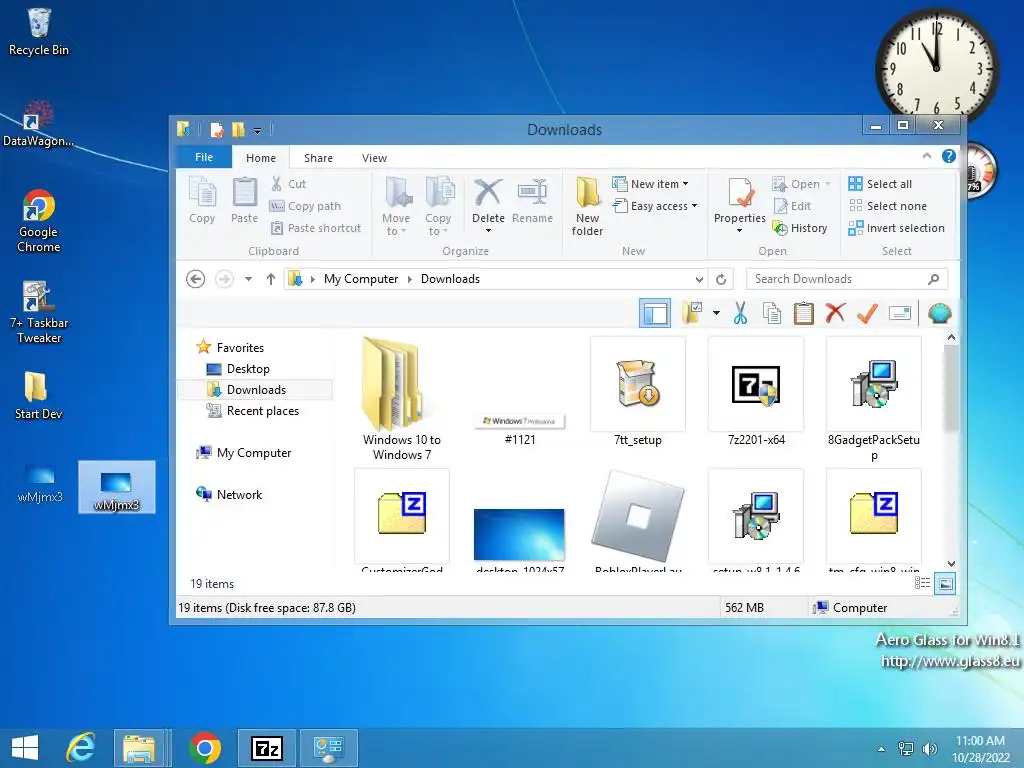Viewport: 1024px width, 768px height.
Task: Open 7-Zip from the taskbar
Action: [266, 748]
